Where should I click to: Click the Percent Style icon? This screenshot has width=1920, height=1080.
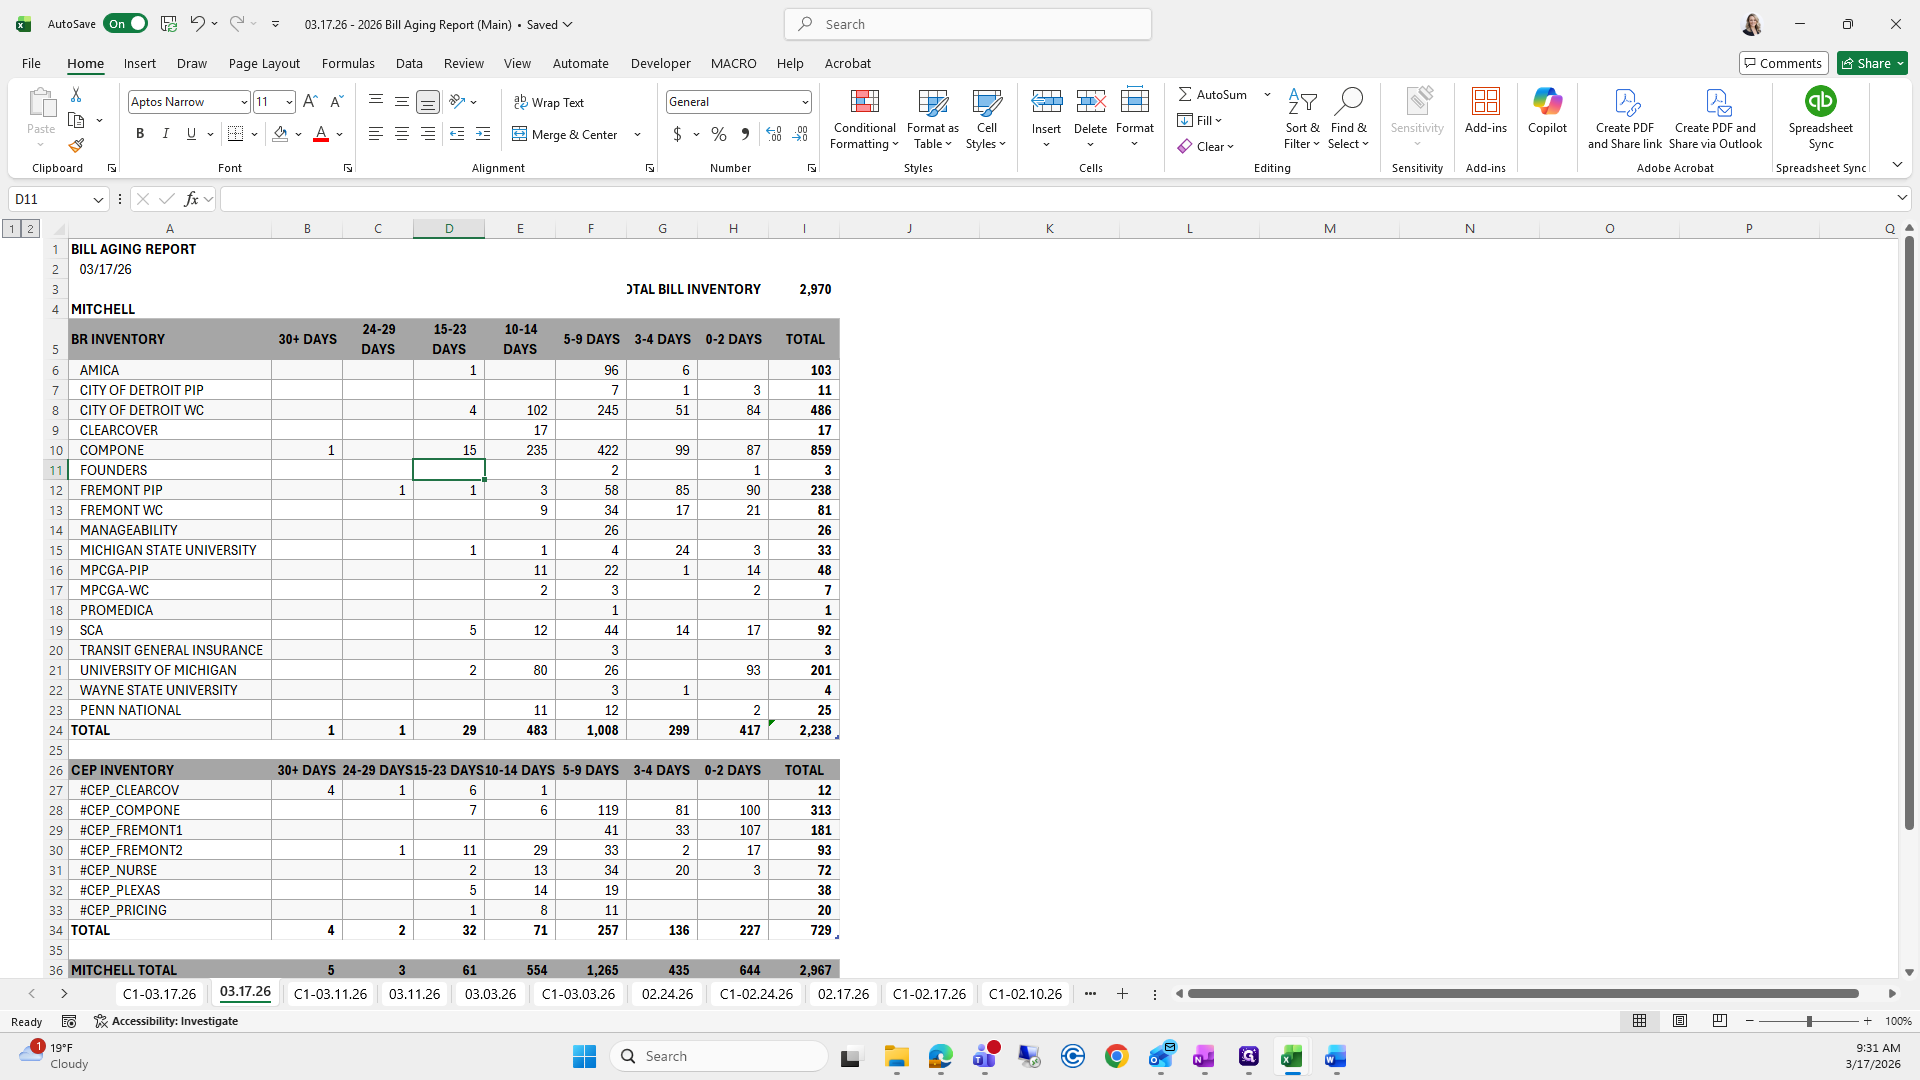719,134
